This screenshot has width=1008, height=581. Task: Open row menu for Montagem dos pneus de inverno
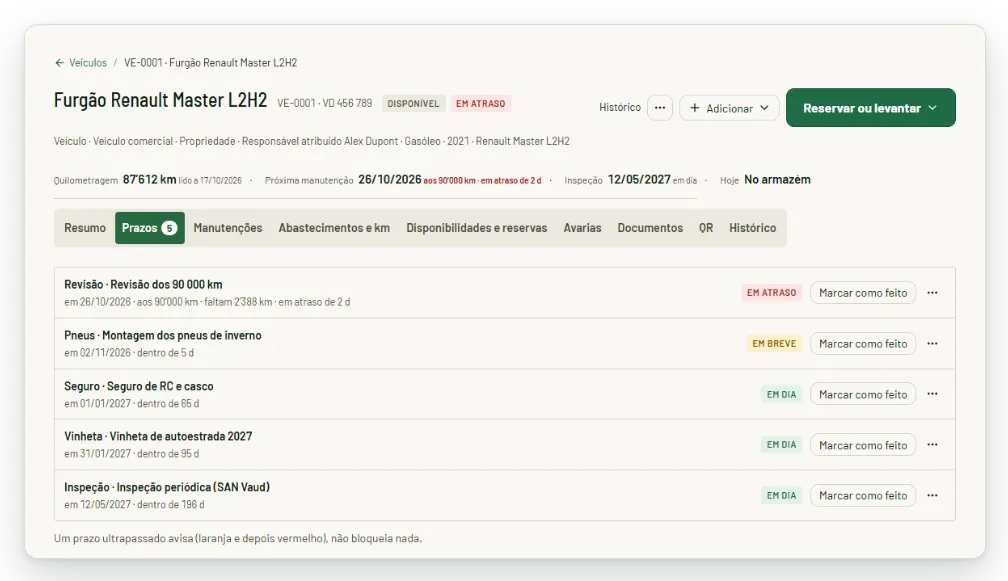(x=932, y=344)
